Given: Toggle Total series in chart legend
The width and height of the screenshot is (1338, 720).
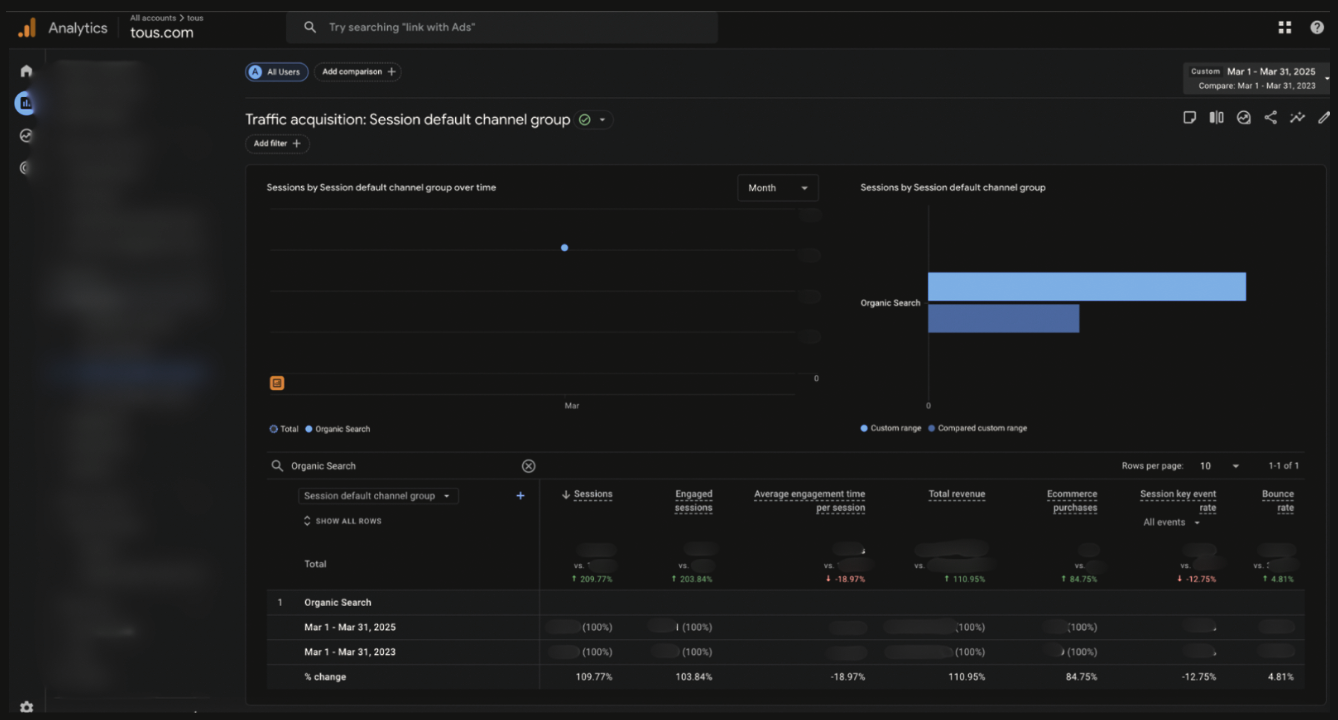Looking at the screenshot, I should click(284, 429).
